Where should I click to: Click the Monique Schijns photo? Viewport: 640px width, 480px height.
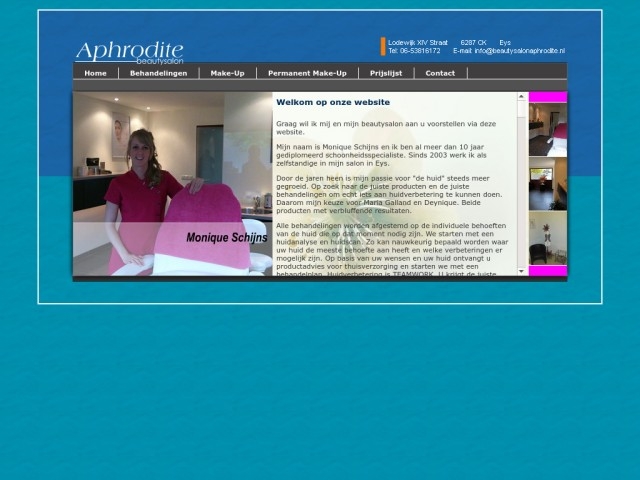pyautogui.click(x=172, y=185)
